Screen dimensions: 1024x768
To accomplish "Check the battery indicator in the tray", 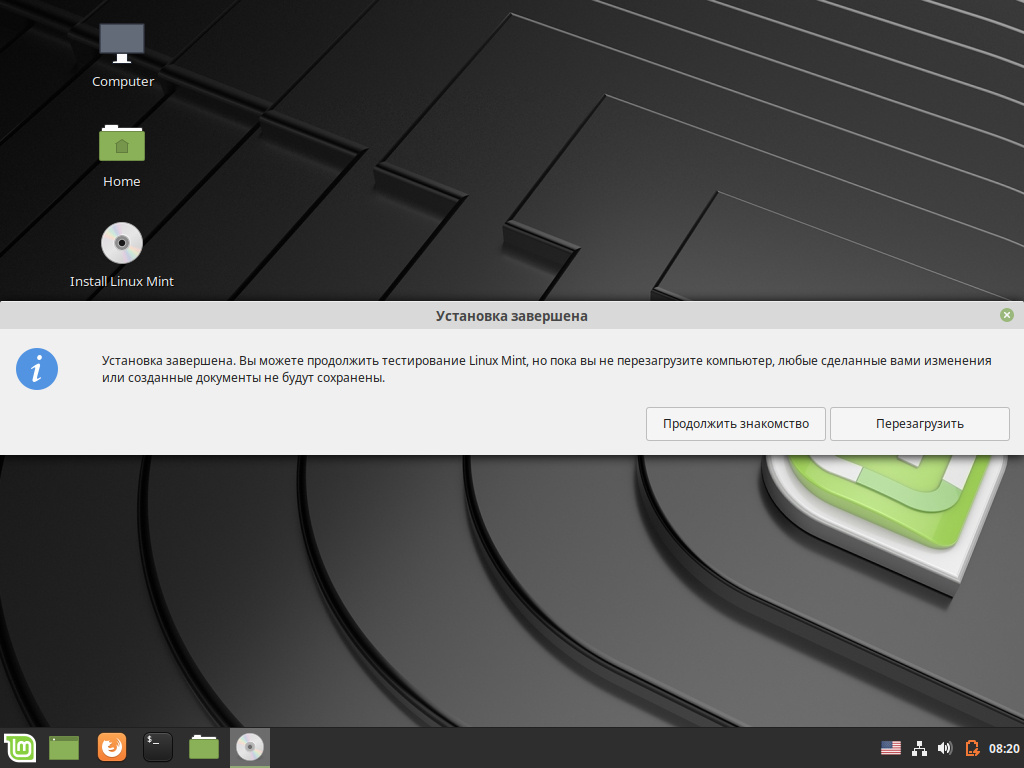I will pos(971,746).
